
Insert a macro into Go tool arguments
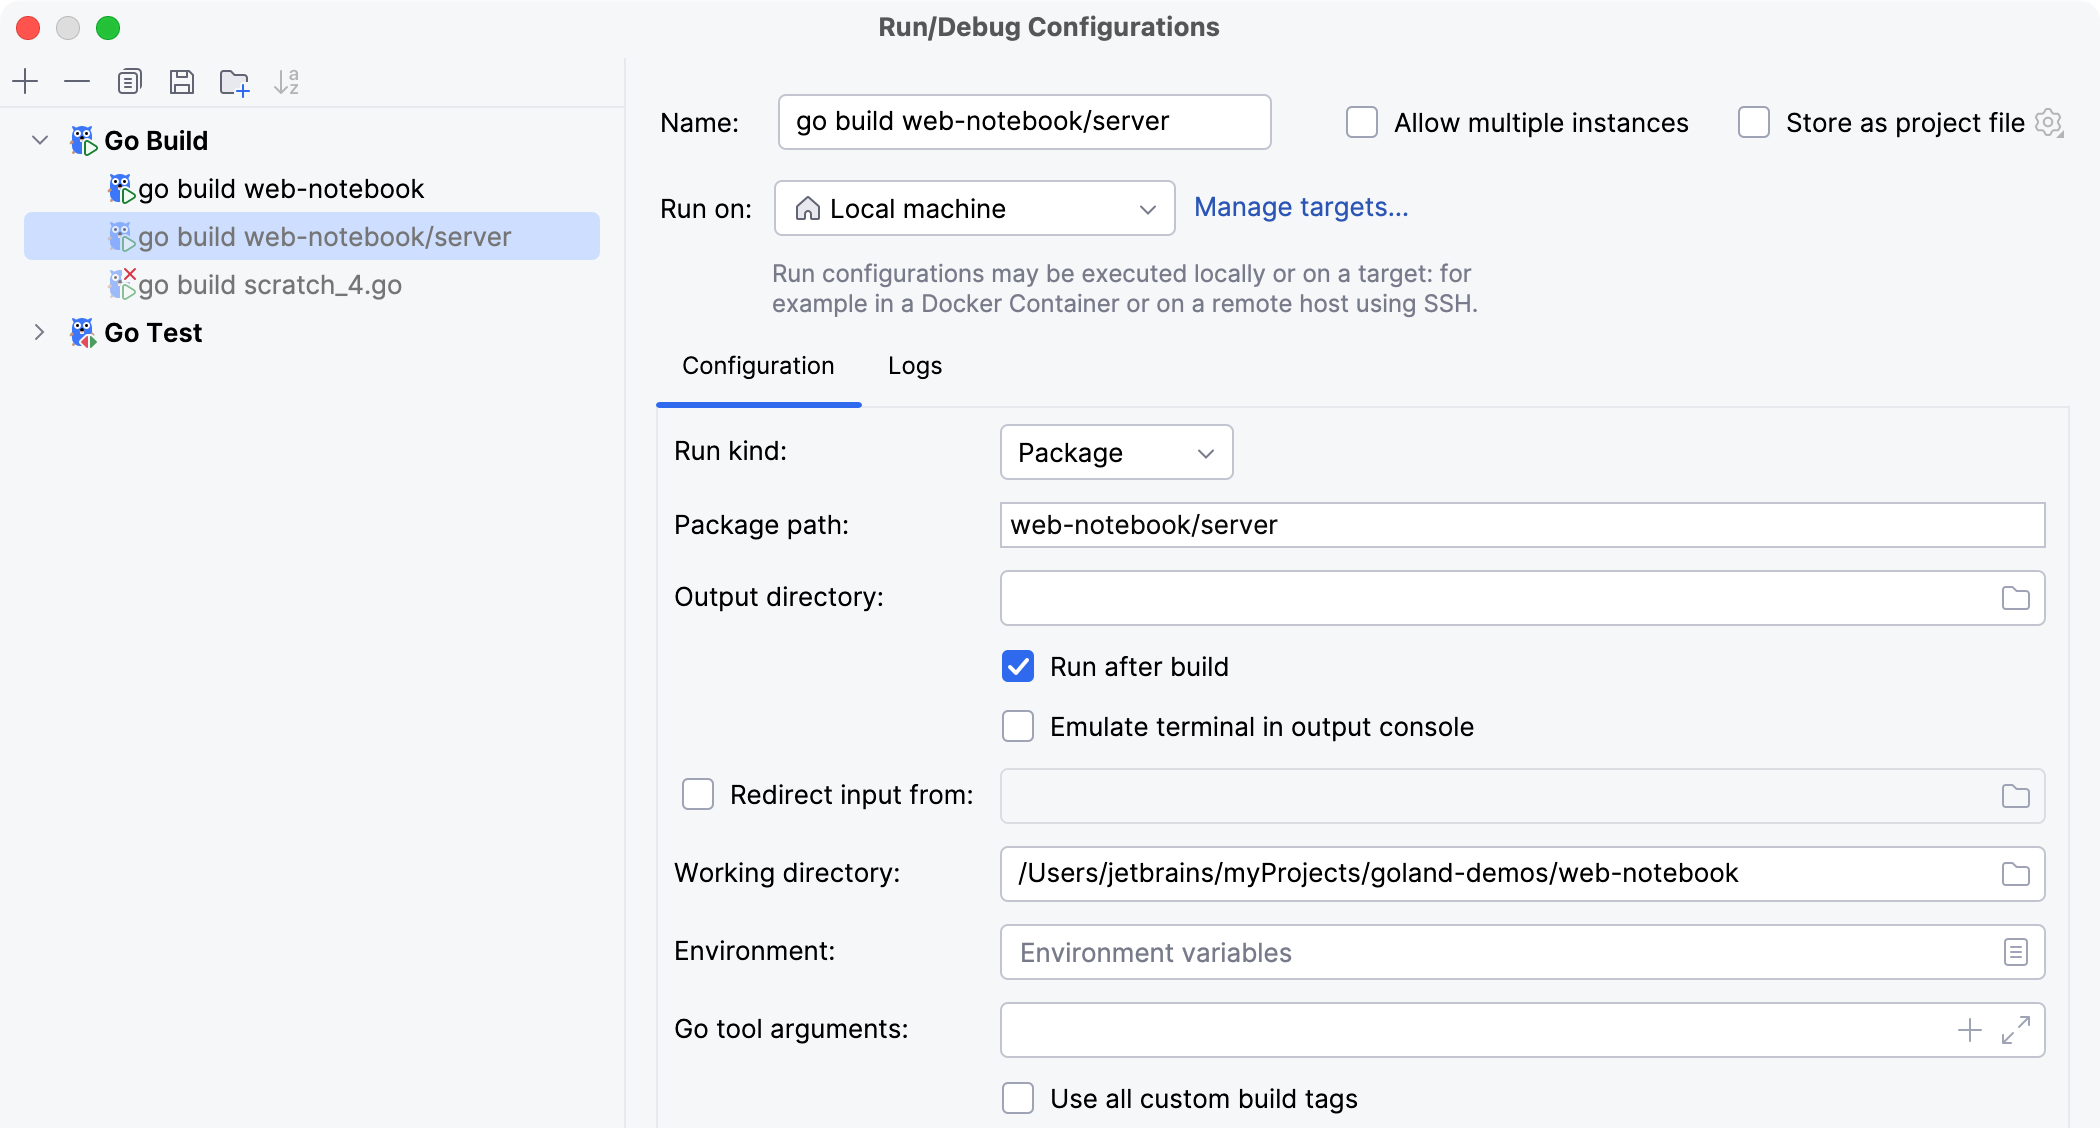coord(1969,1030)
